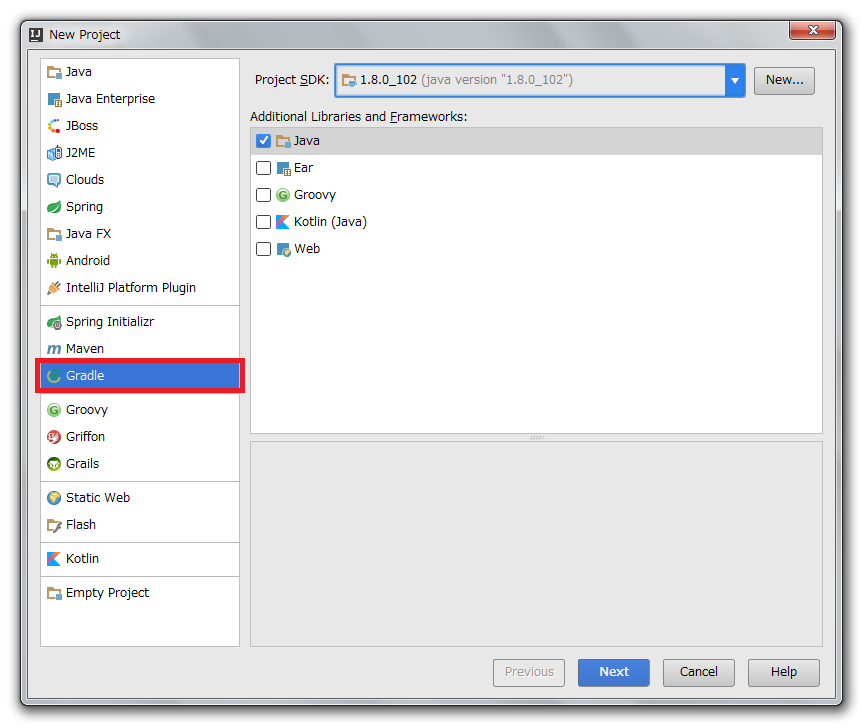Select the Android robot icon
Image resolution: width=863 pixels, height=726 pixels.
pyautogui.click(x=54, y=261)
